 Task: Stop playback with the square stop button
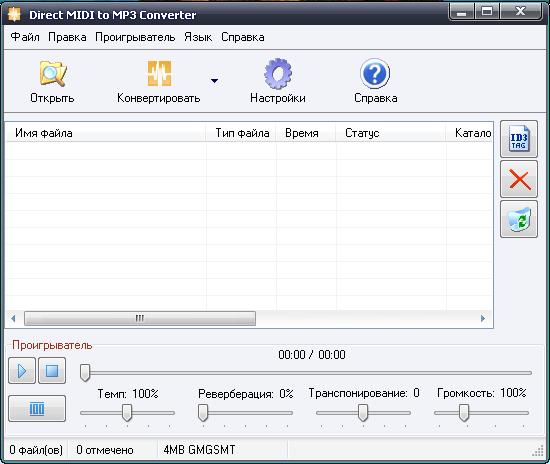pos(52,371)
